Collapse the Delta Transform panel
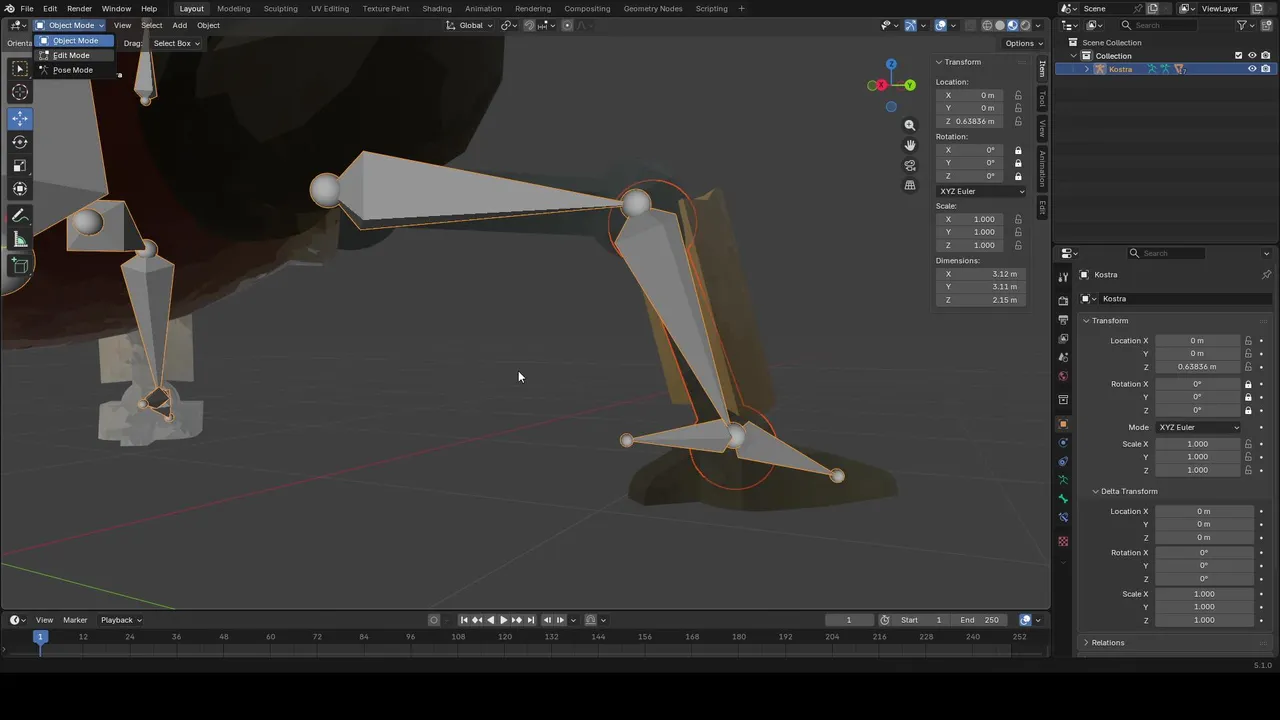 coord(1128,491)
